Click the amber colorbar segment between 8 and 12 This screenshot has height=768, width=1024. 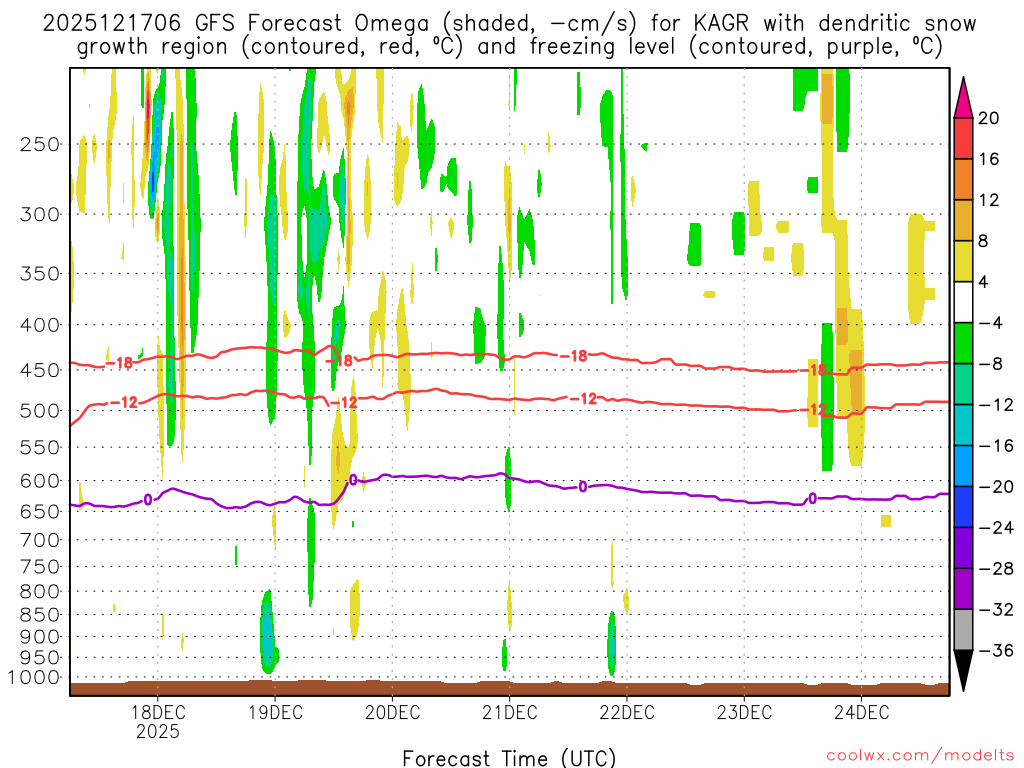(x=963, y=220)
